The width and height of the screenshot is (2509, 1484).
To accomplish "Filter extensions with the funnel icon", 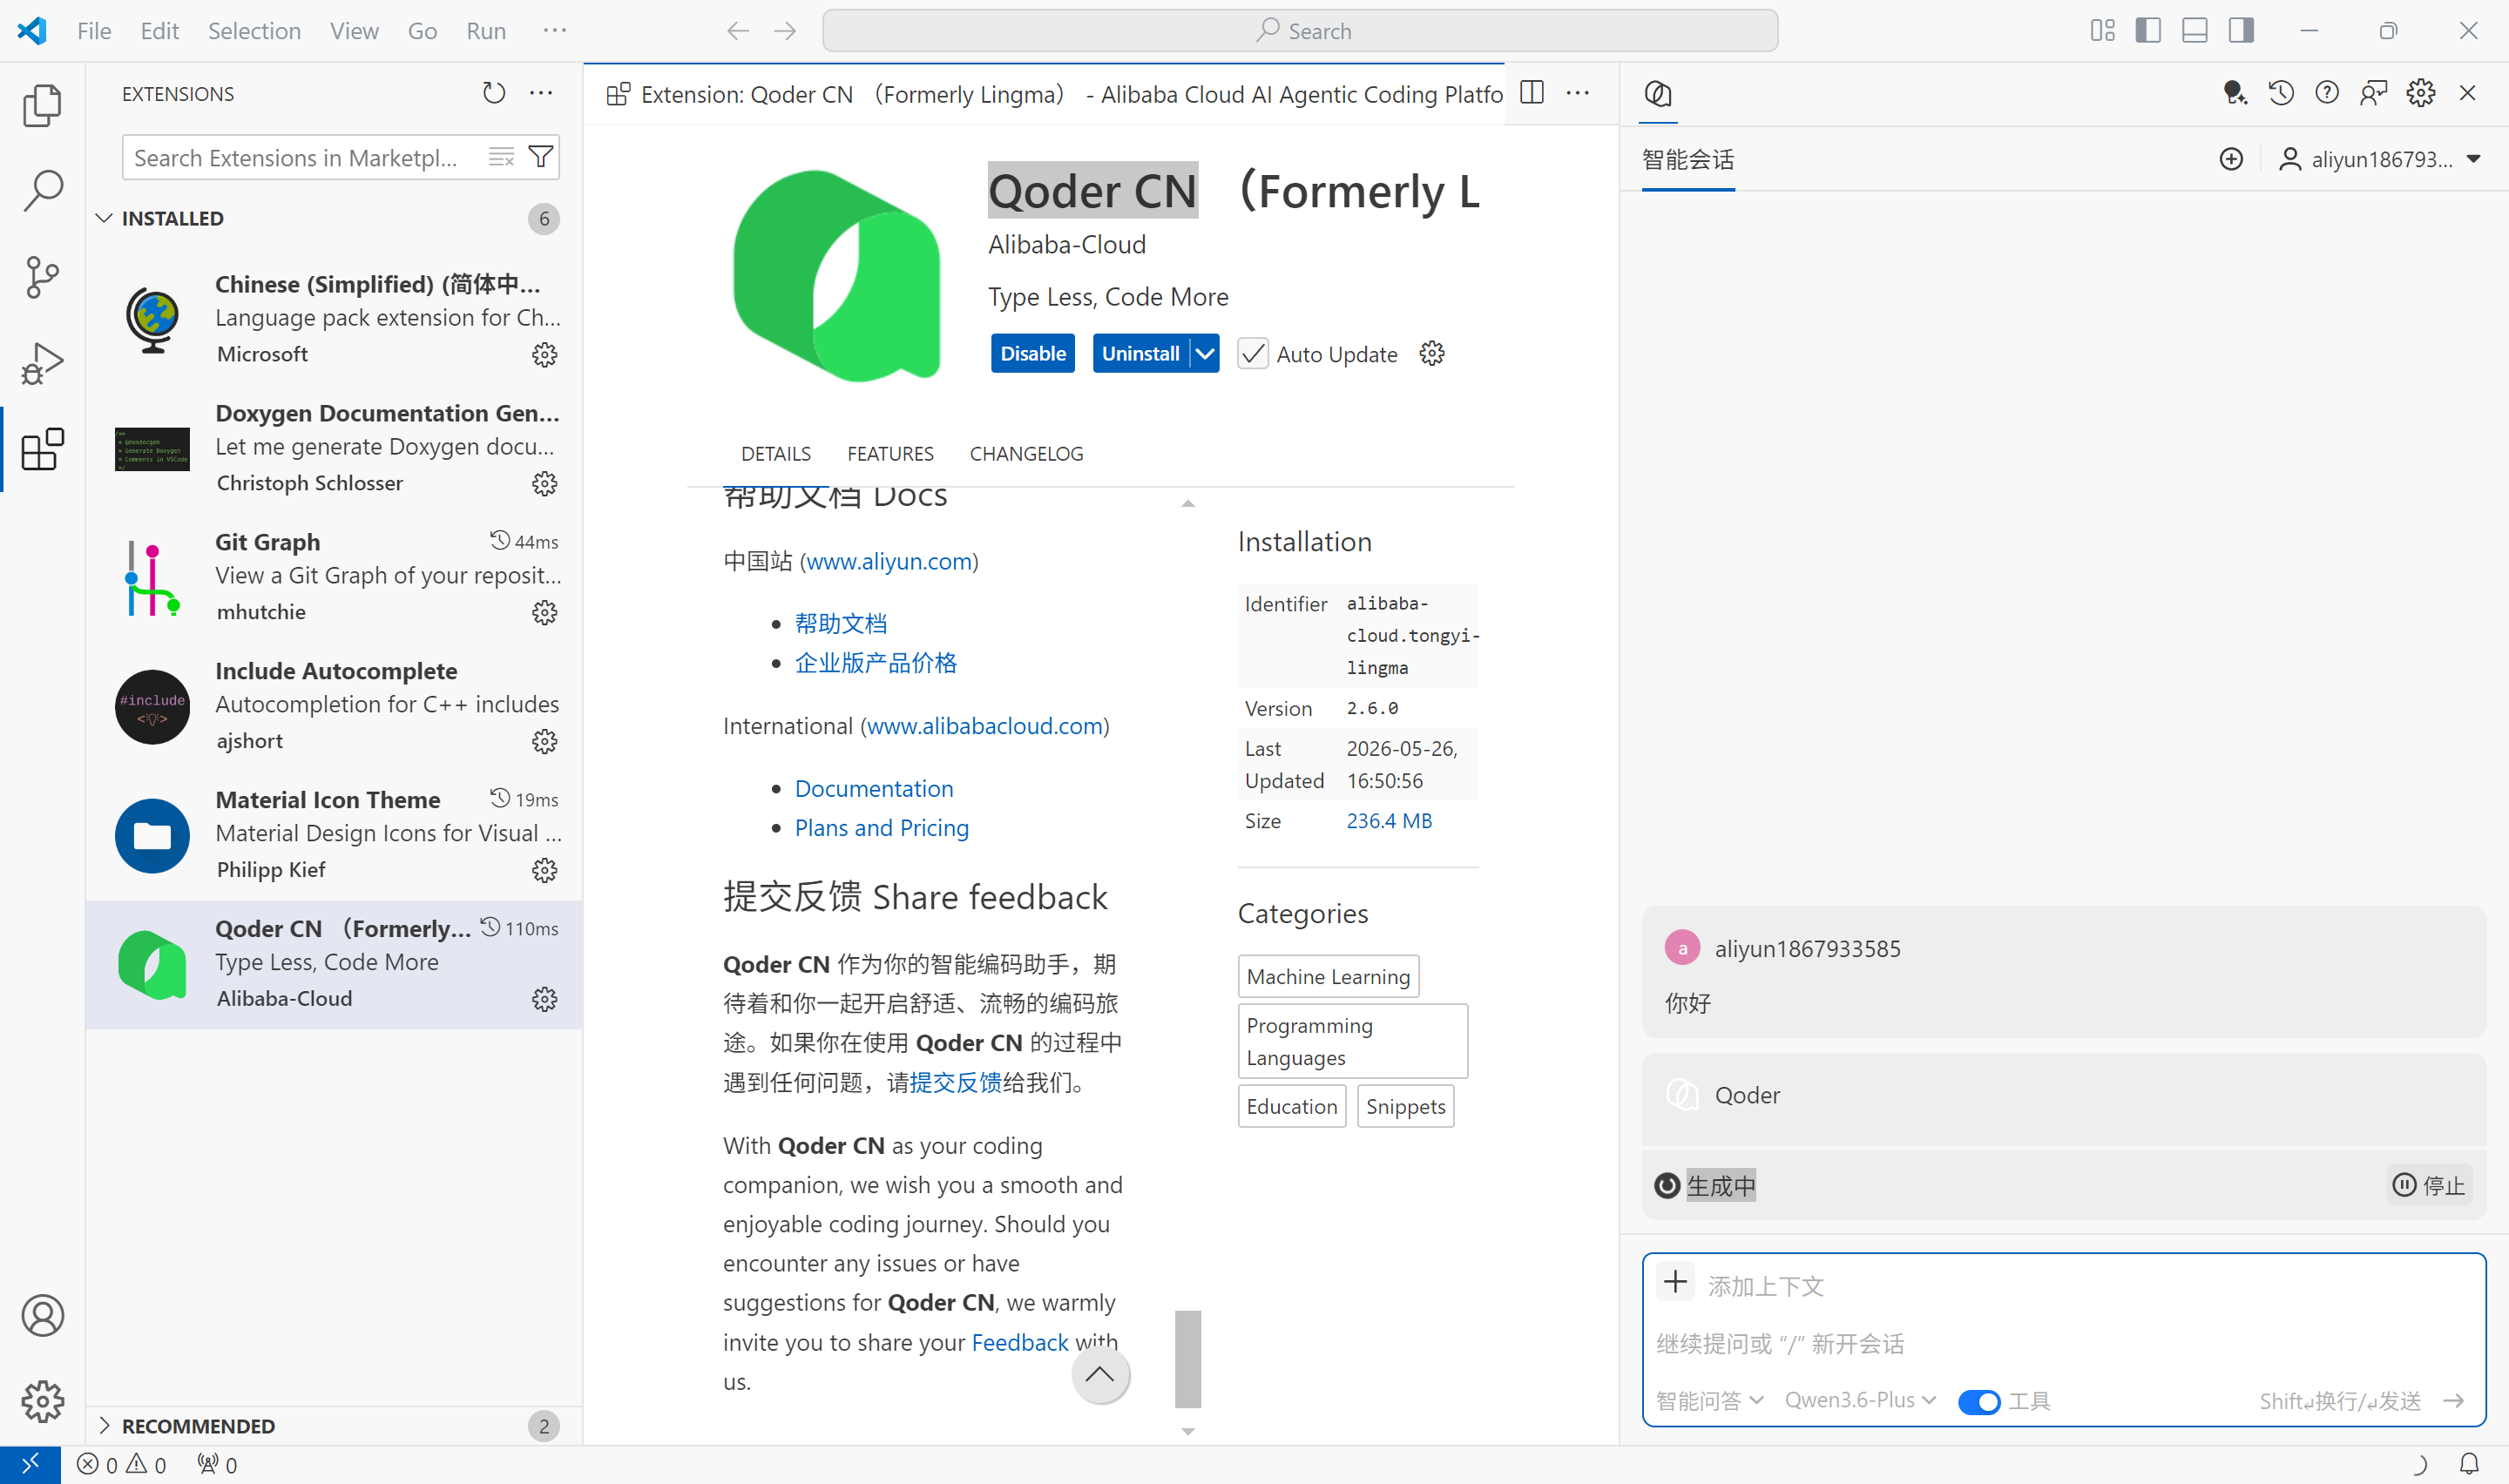I will [540, 157].
